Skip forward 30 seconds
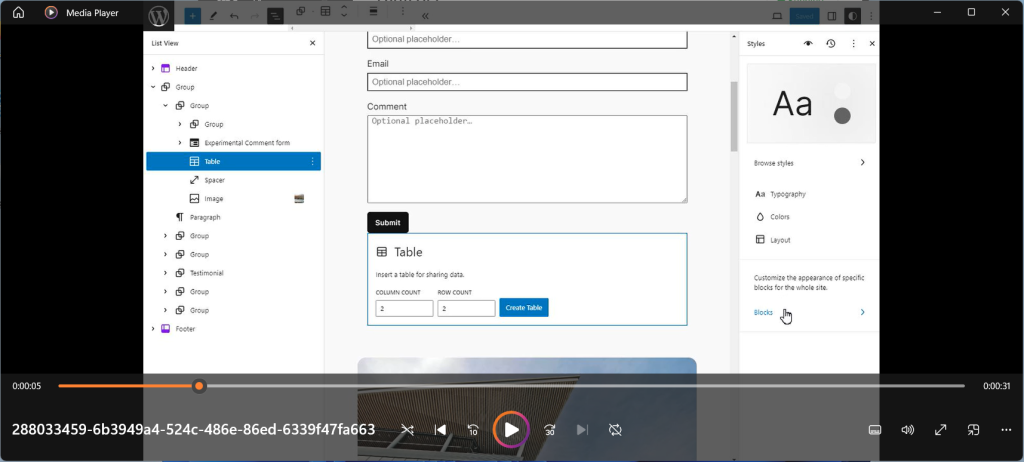Screen dimensions: 1024x462 click(x=549, y=430)
